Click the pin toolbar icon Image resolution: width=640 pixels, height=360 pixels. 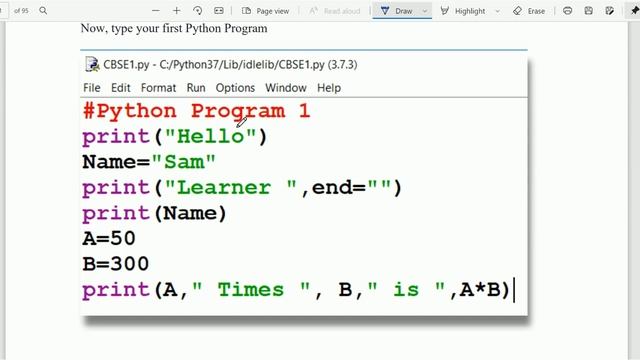pyautogui.click(x=635, y=11)
